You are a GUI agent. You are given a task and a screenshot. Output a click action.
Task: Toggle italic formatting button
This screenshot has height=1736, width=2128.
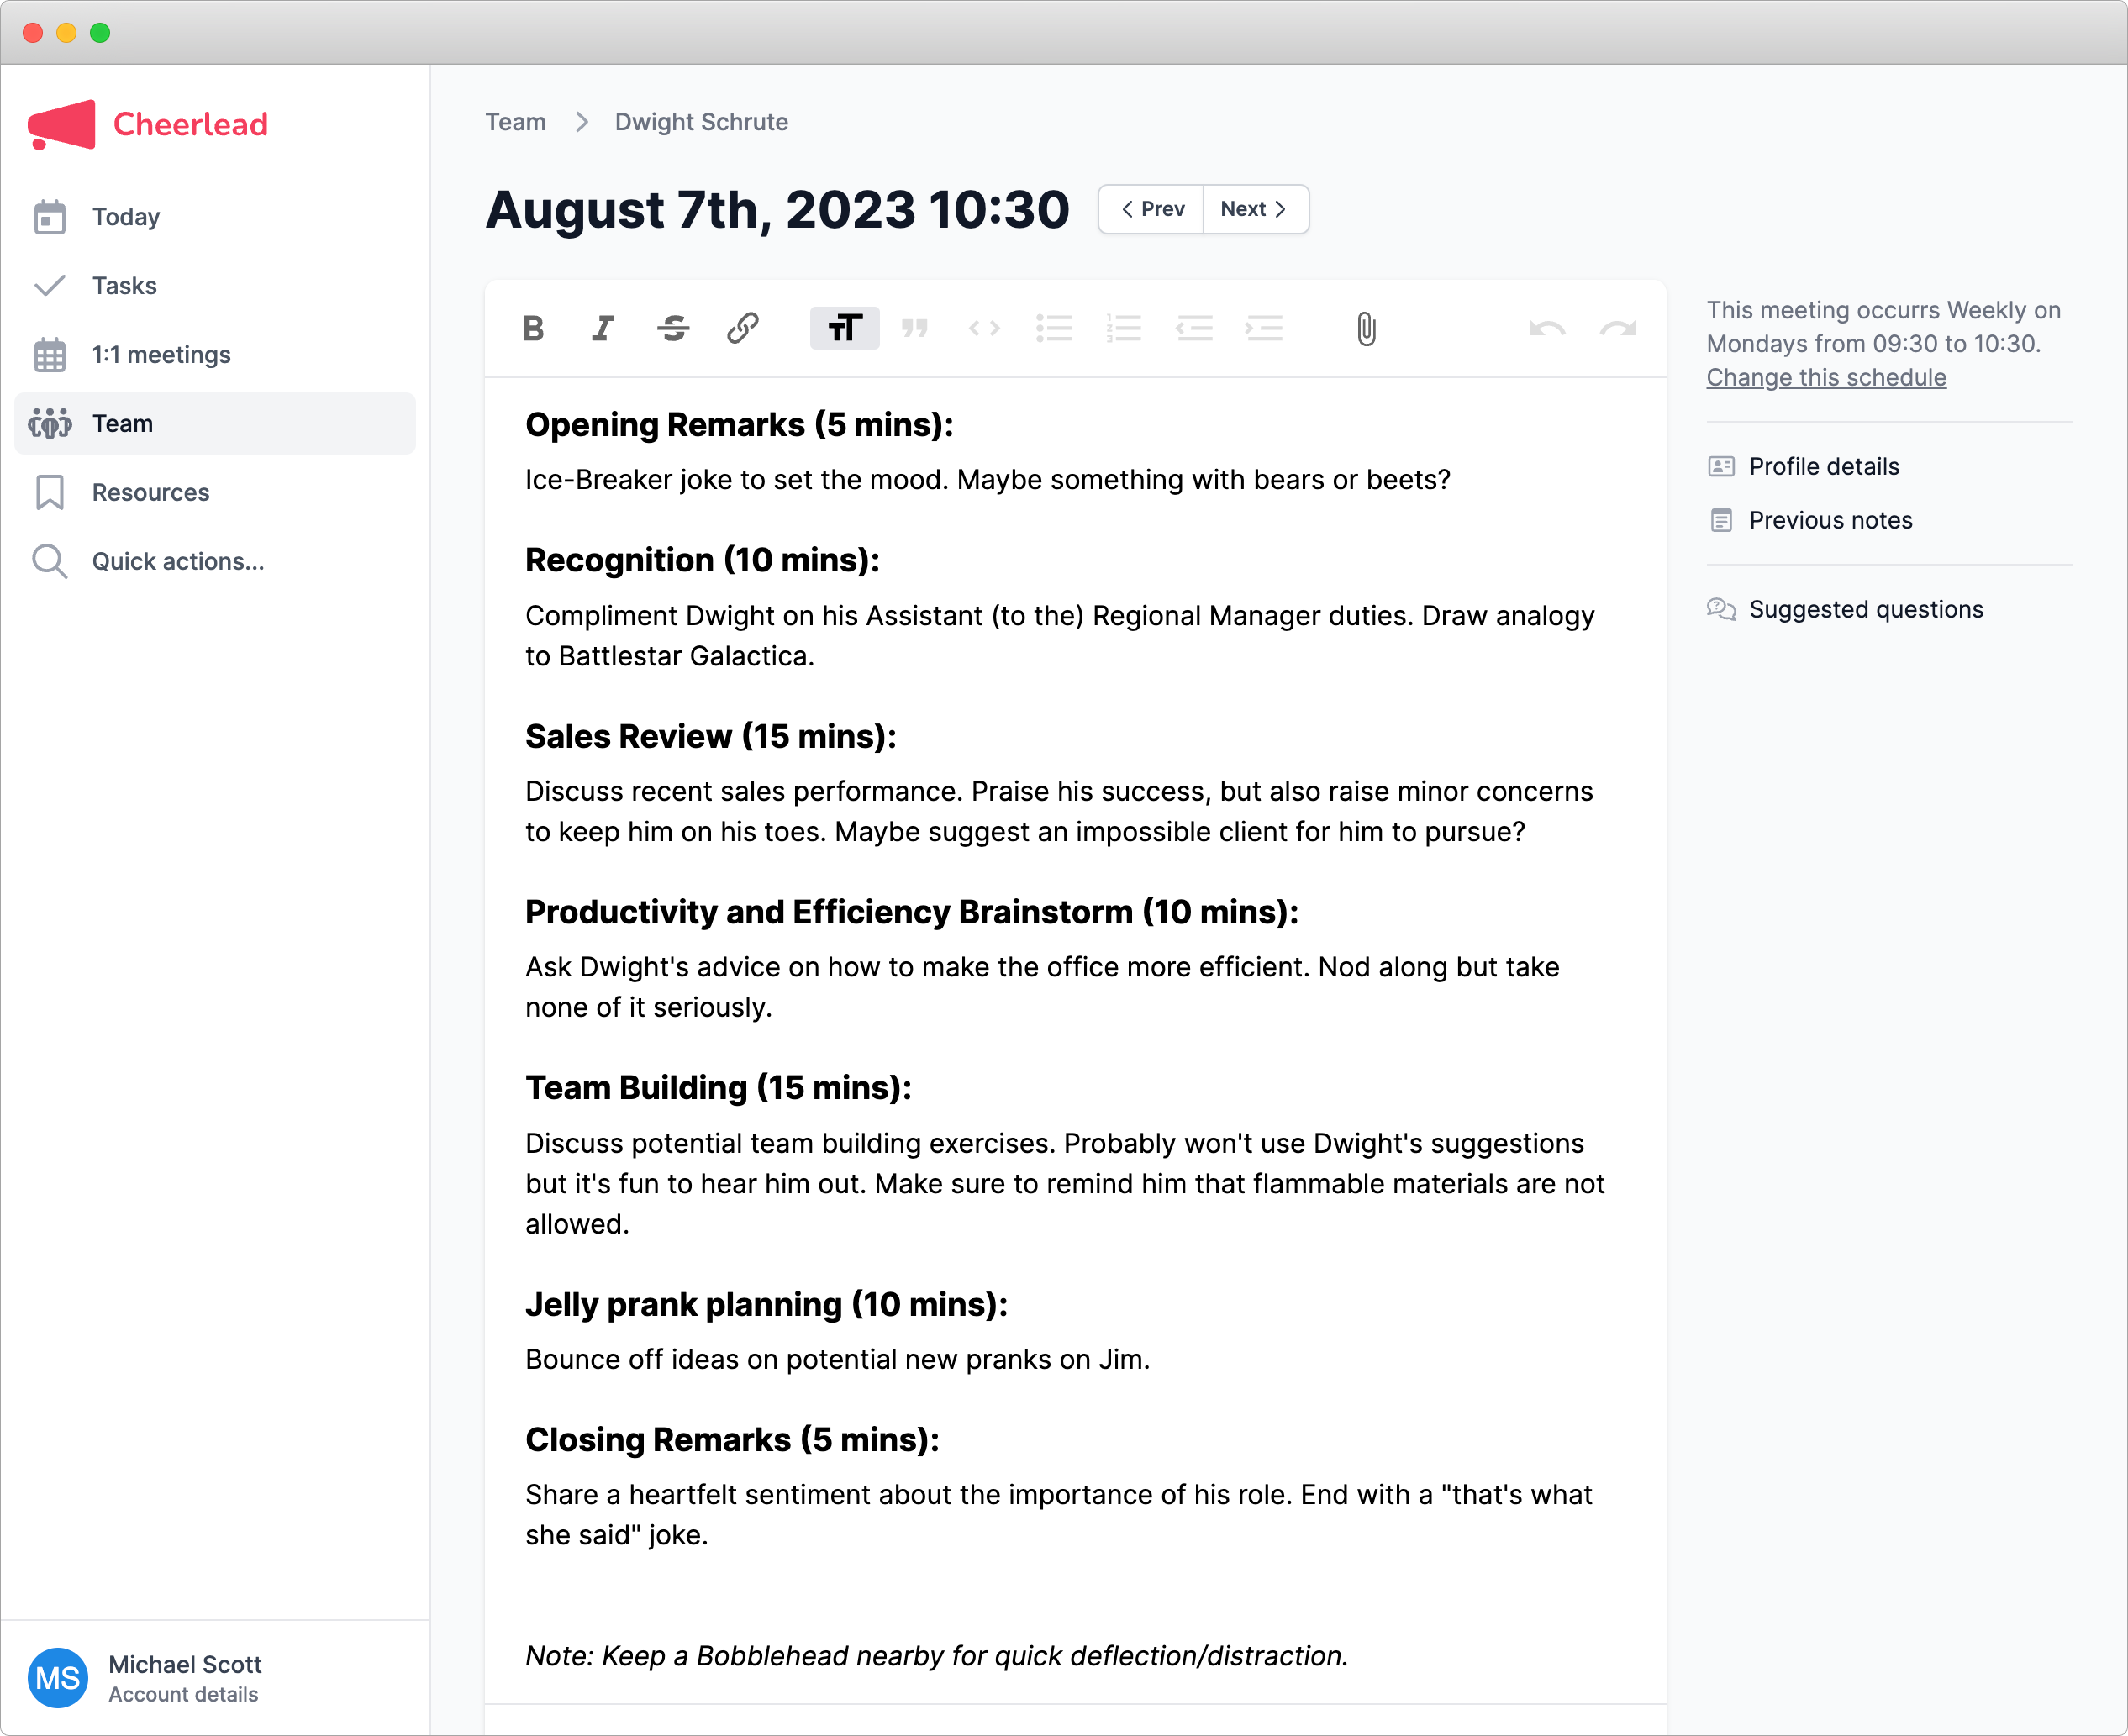[603, 328]
